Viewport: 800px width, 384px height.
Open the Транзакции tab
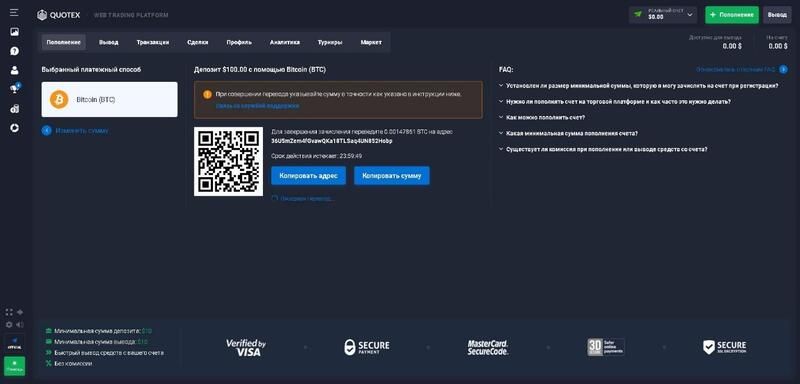(x=153, y=42)
